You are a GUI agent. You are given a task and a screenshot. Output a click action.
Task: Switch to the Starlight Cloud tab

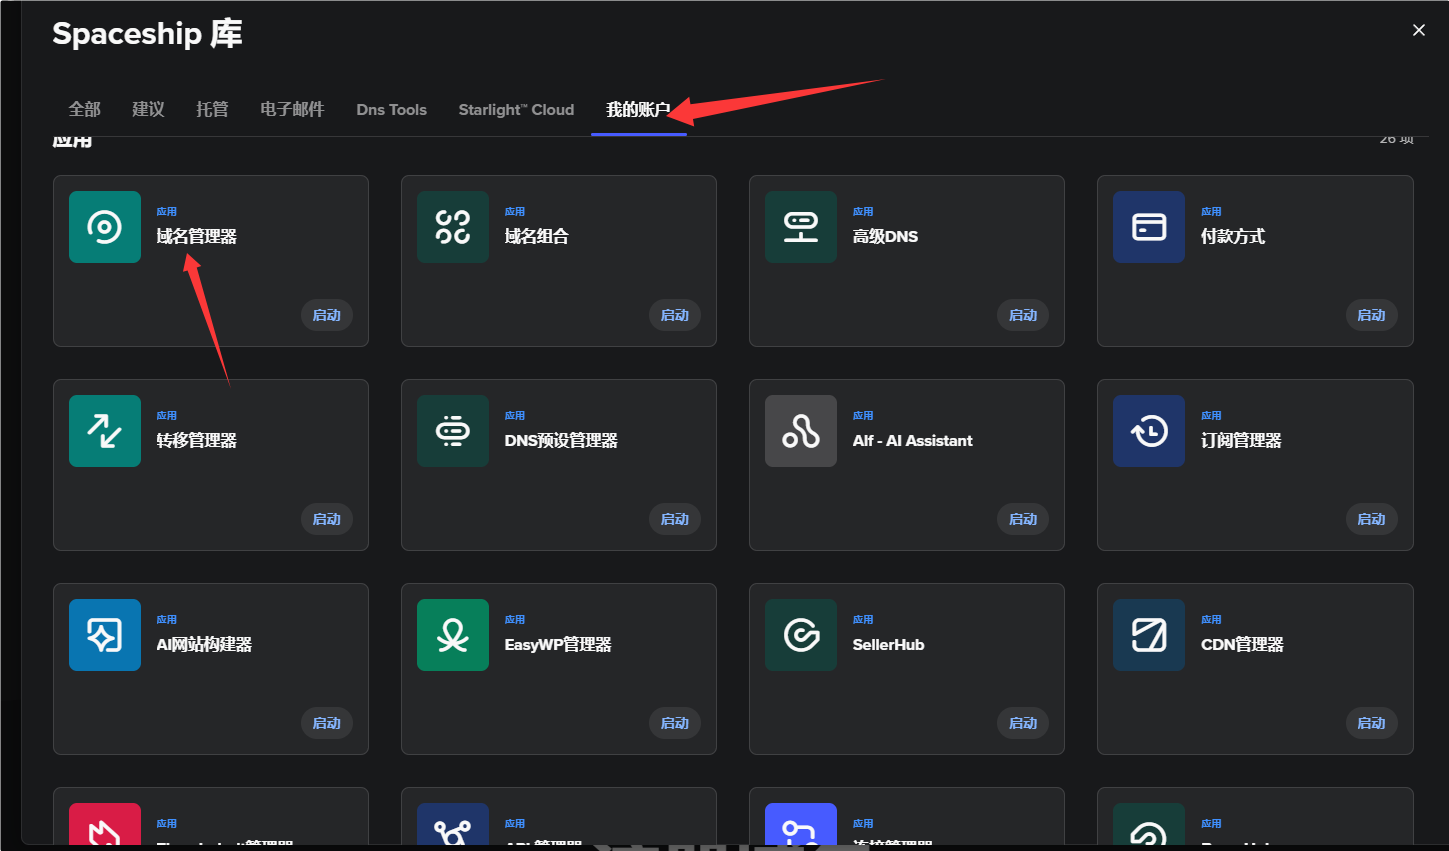coord(516,110)
